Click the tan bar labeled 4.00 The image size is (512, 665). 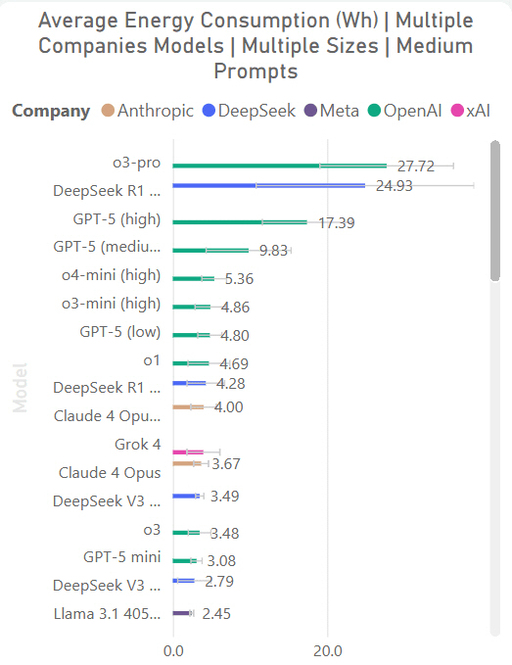coord(188,407)
